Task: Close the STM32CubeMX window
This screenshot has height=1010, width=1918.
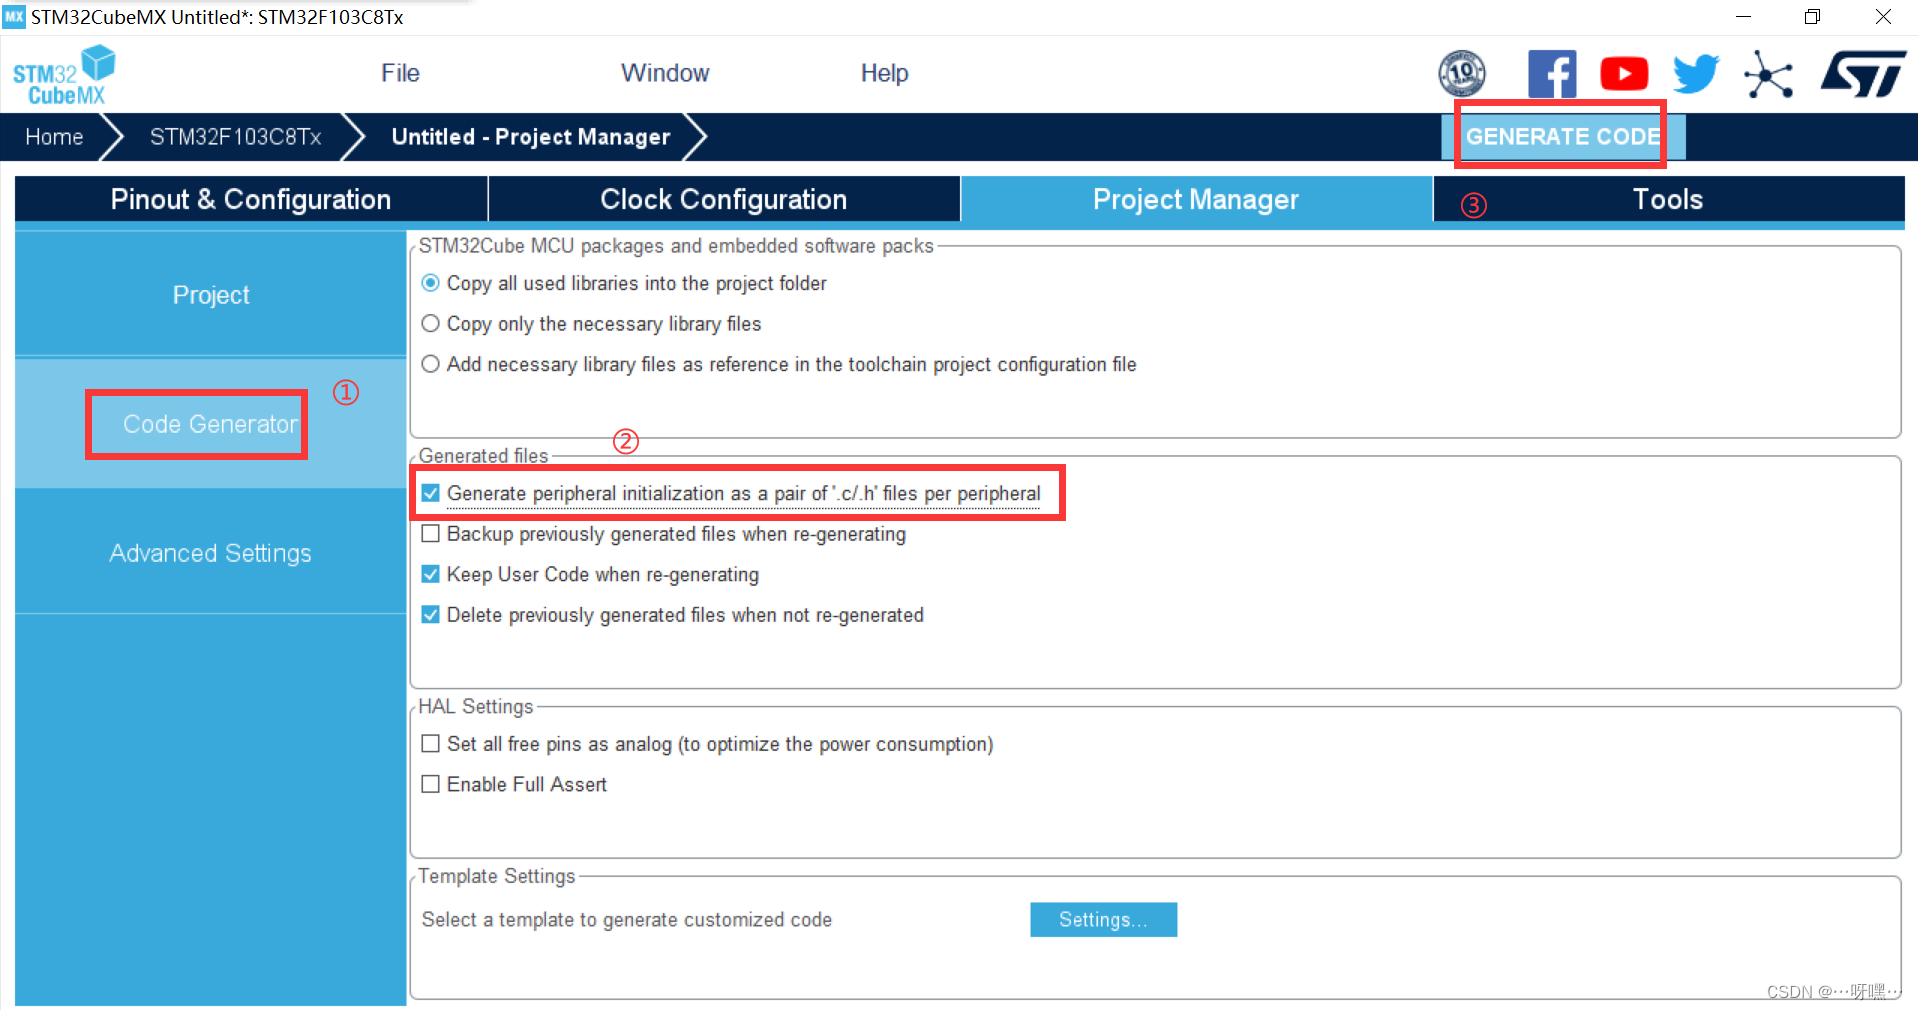Action: coord(1883,17)
